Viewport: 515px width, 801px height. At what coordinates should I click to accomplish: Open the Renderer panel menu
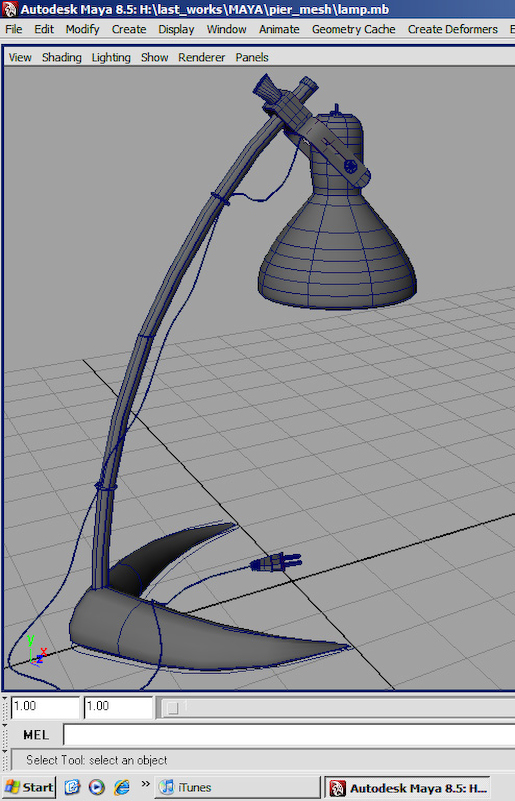201,57
